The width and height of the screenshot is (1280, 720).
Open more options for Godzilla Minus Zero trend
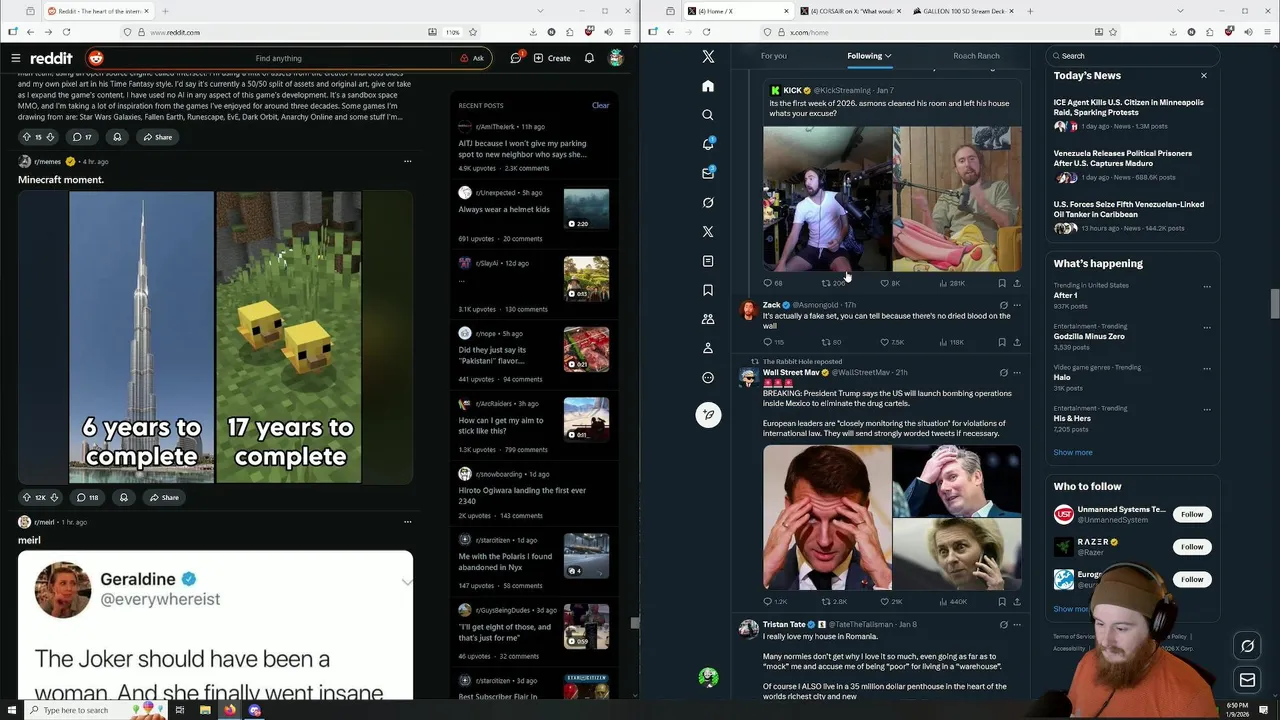click(1207, 327)
